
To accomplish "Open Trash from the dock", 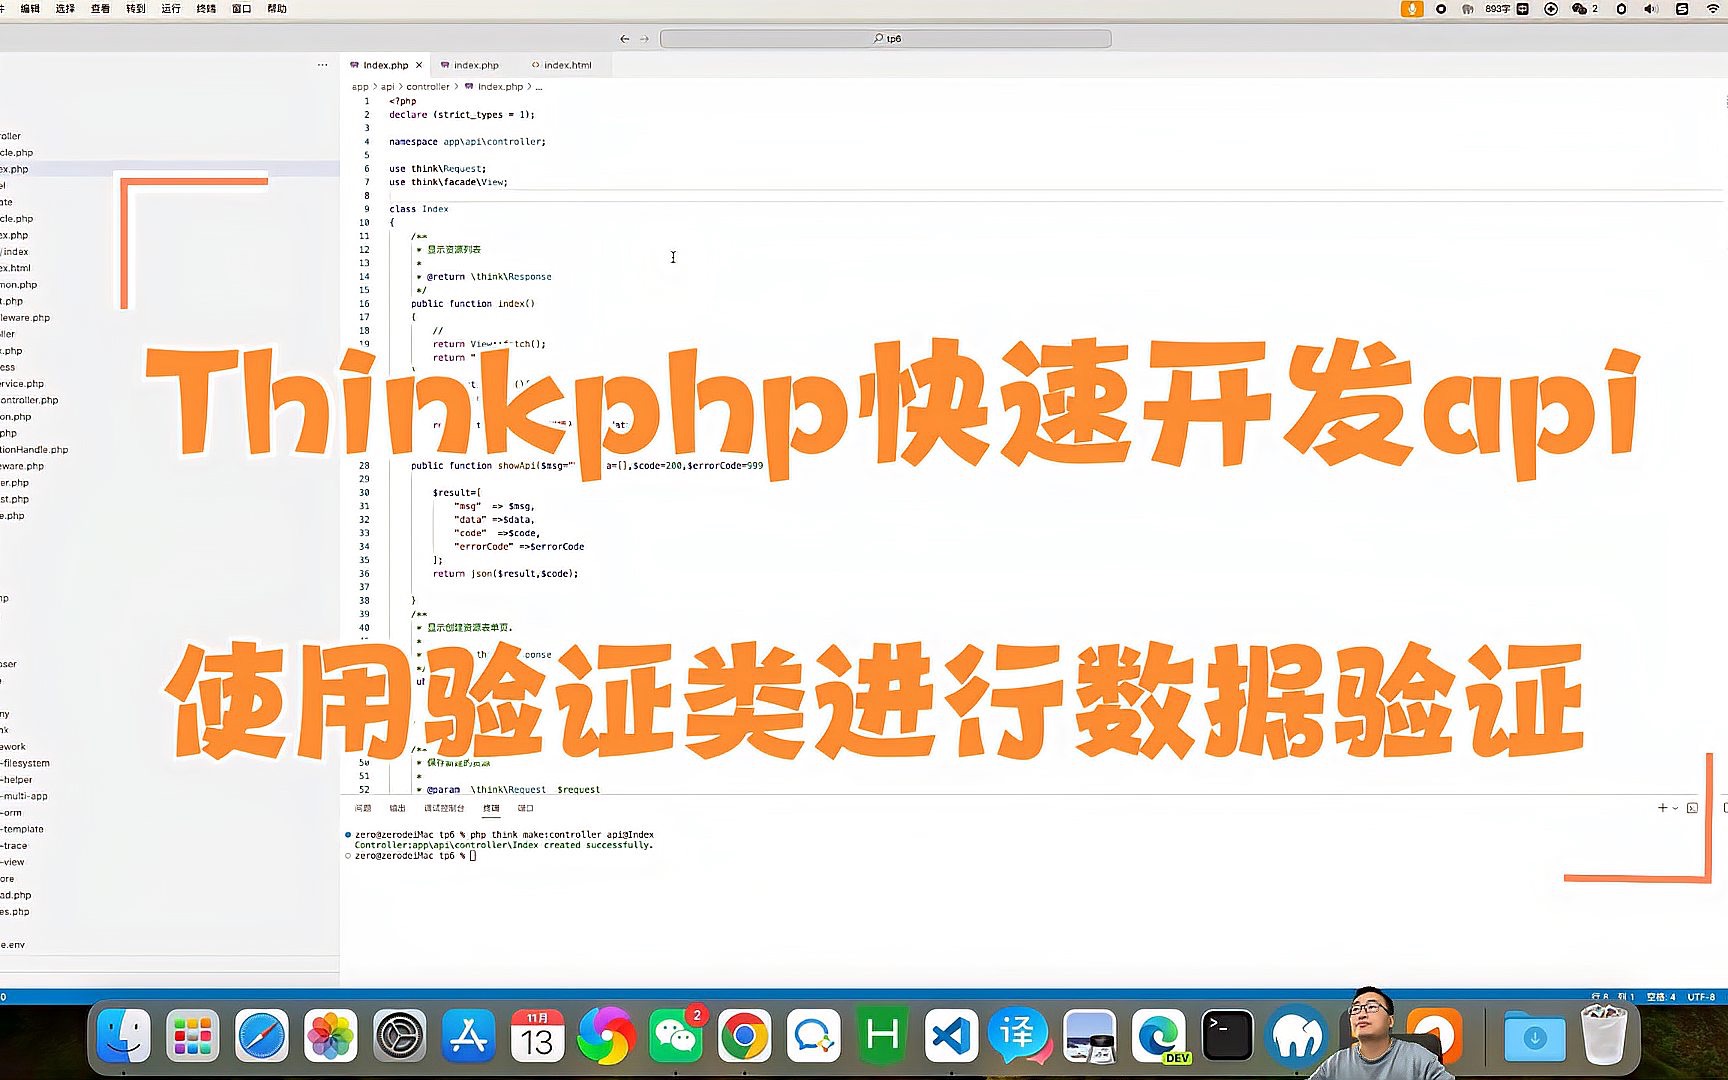I will 1603,1035.
